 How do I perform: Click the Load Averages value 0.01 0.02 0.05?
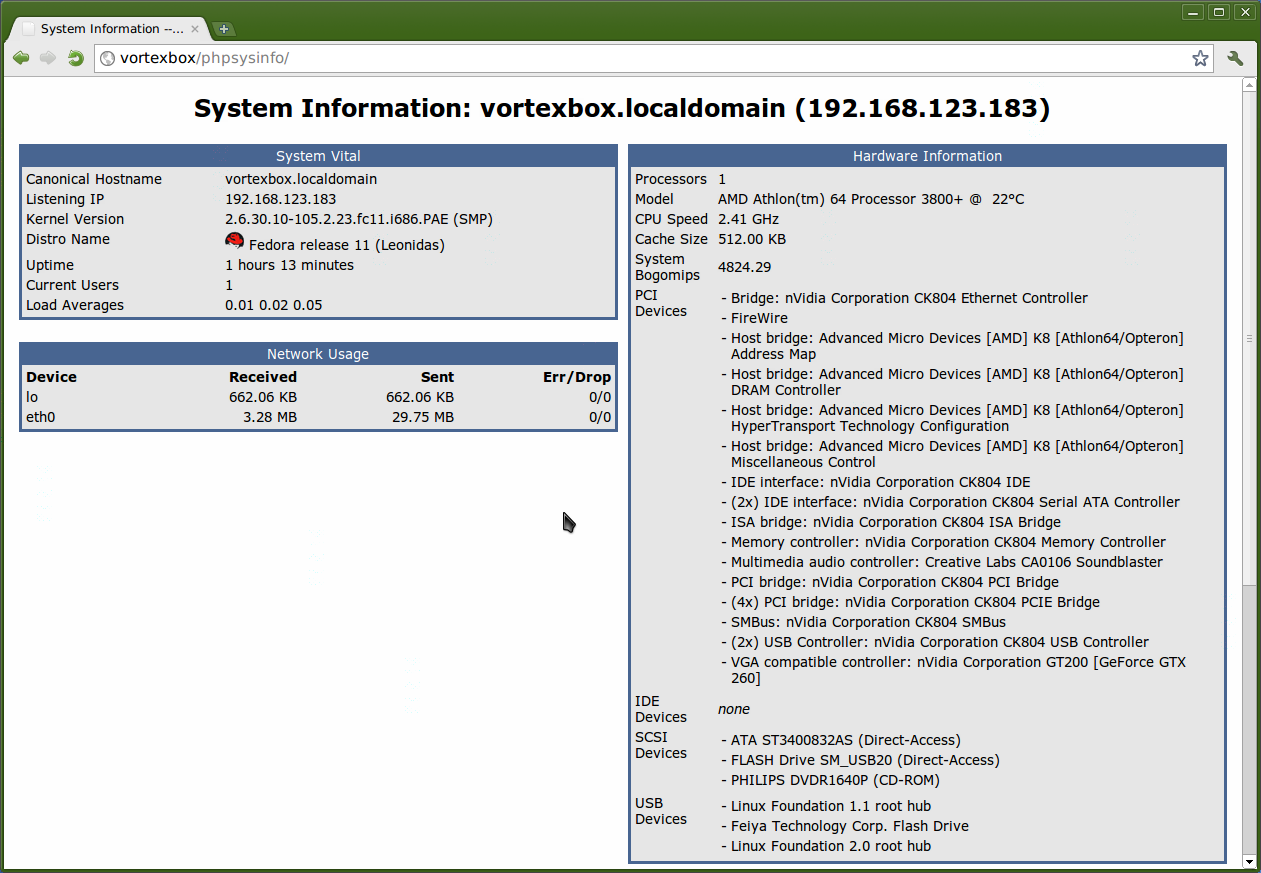(273, 305)
